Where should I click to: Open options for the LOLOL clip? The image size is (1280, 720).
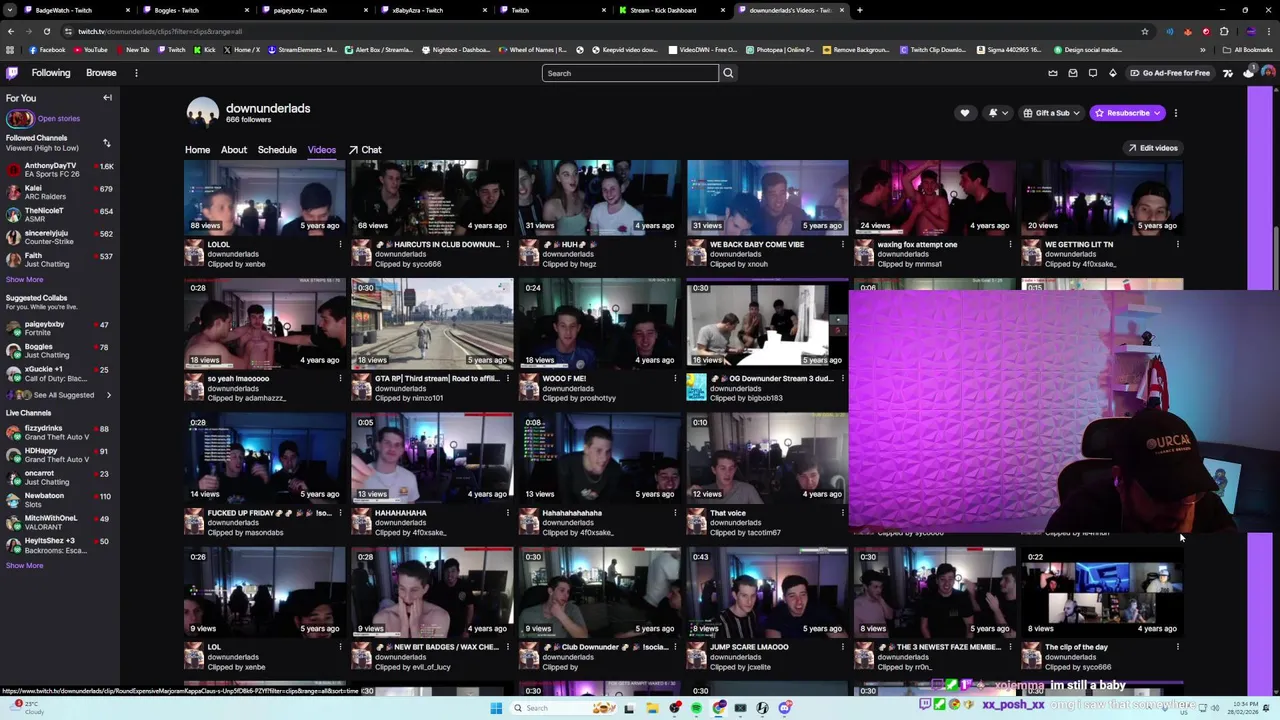click(x=340, y=244)
